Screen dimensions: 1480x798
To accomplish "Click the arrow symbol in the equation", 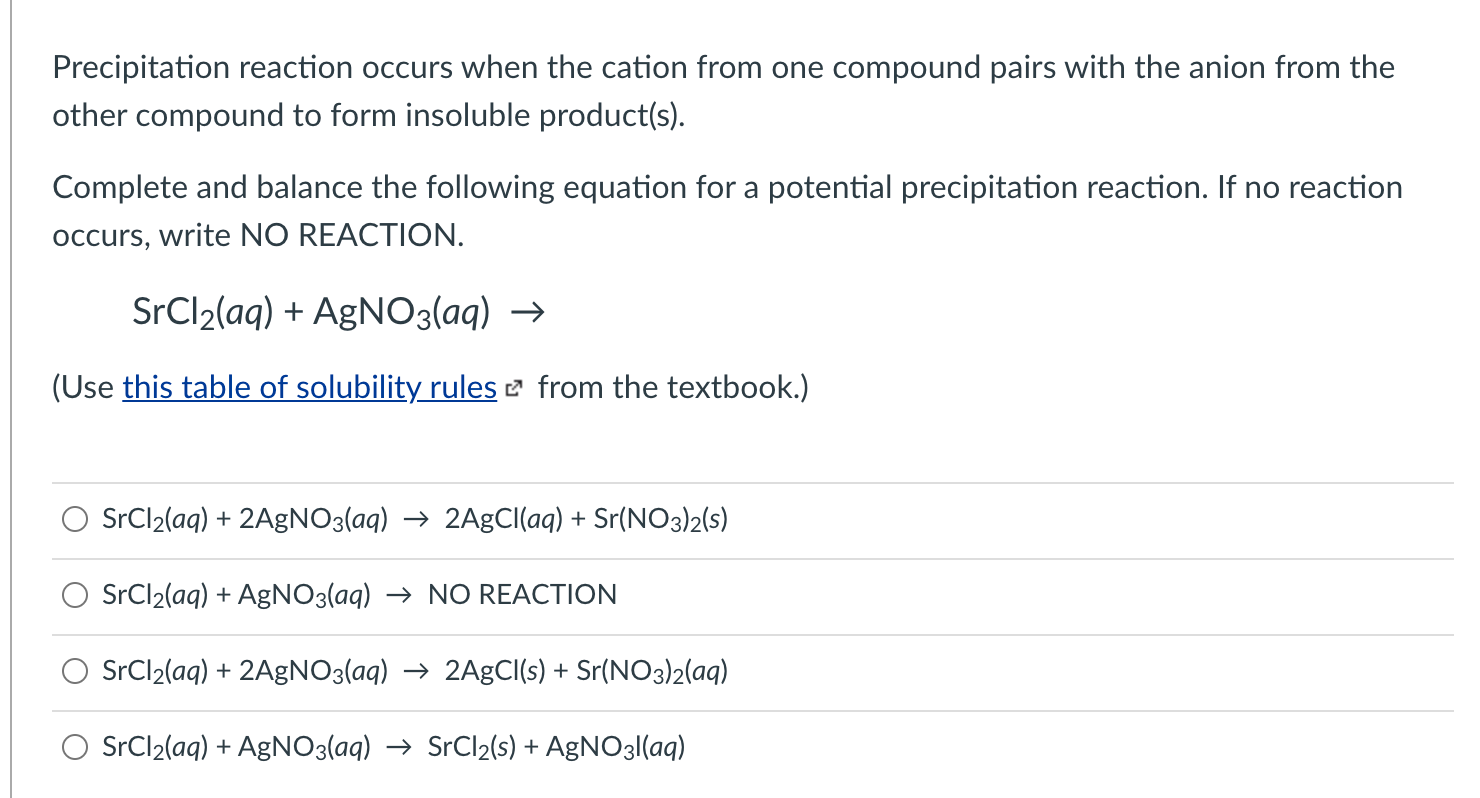I will pyautogui.click(x=533, y=311).
